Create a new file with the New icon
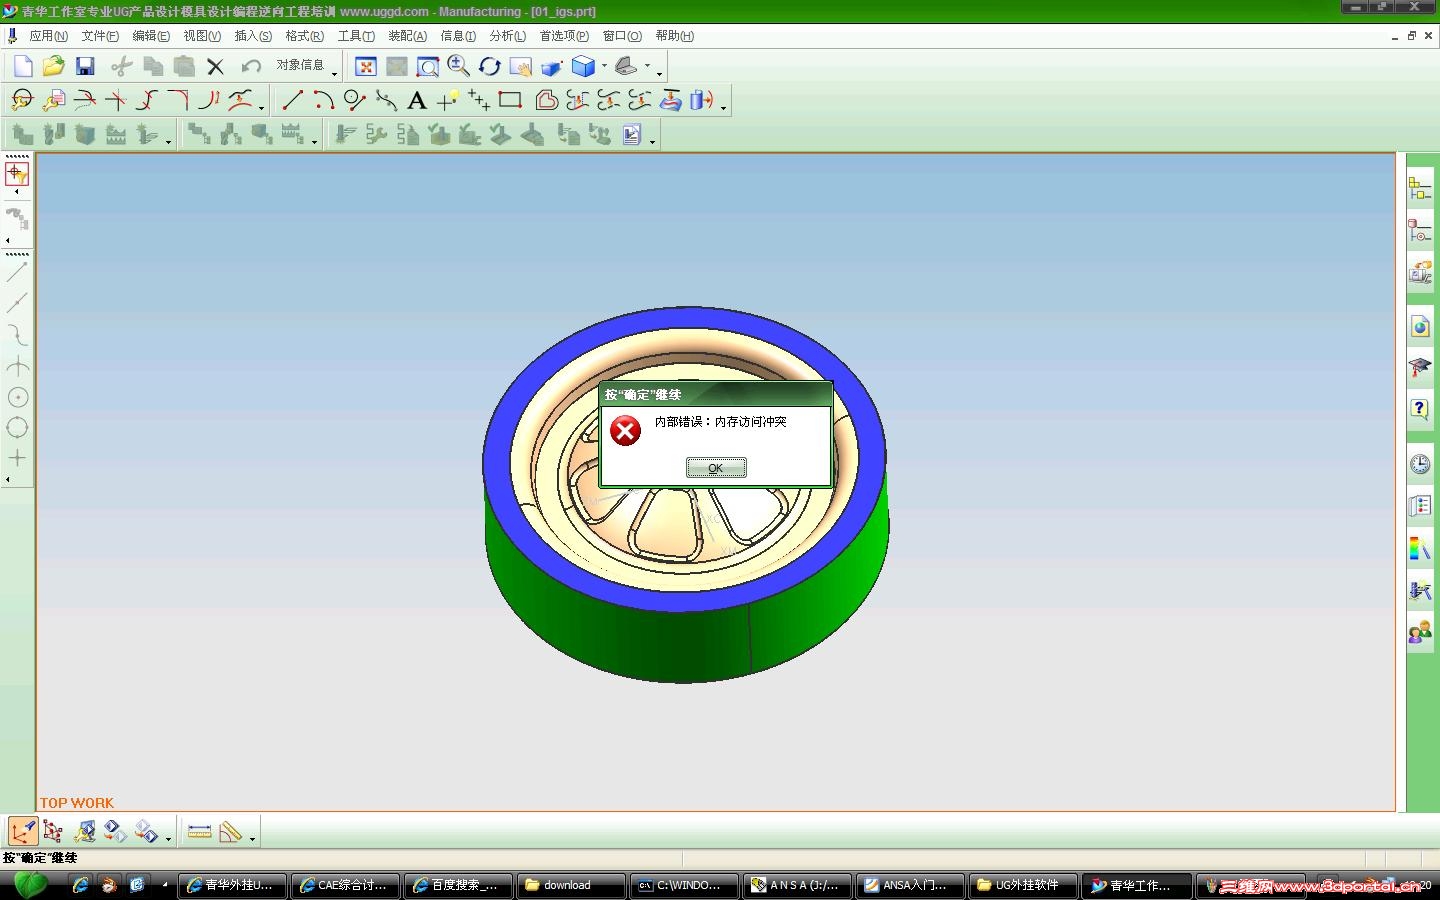1440x900 pixels. (x=23, y=66)
